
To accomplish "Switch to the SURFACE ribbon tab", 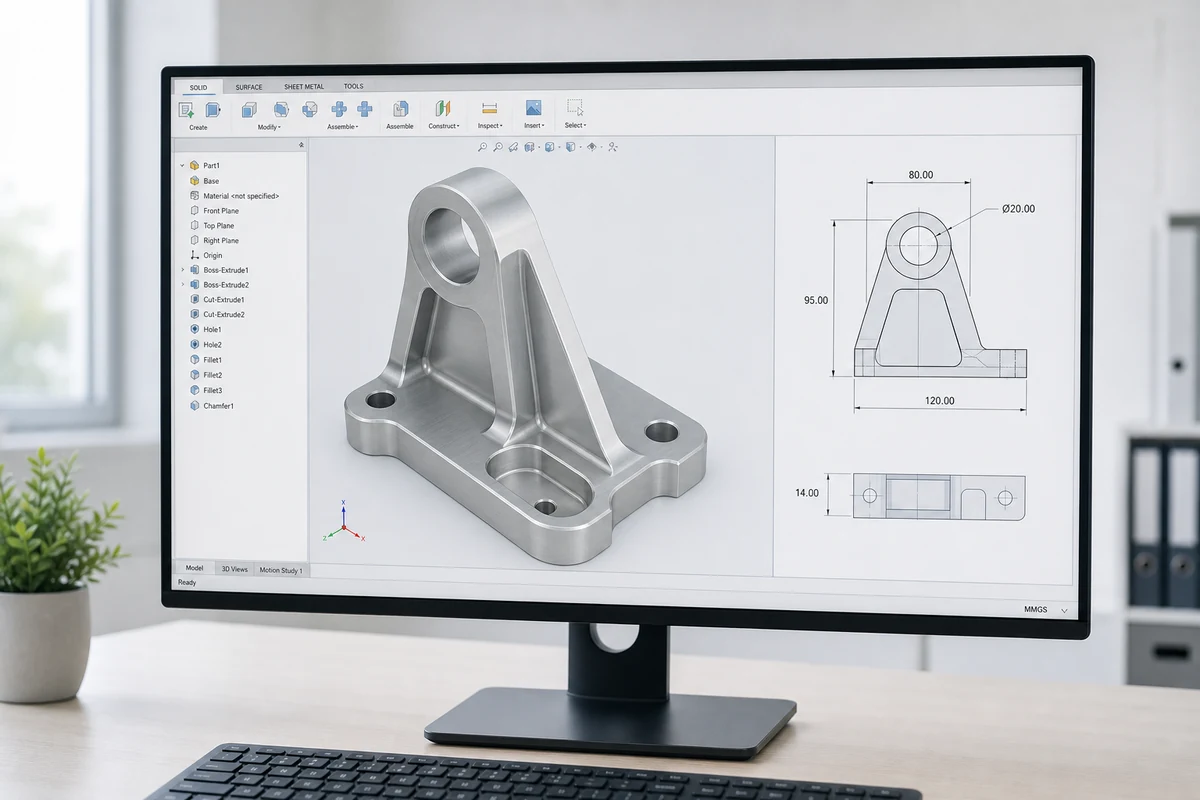I will (249, 87).
